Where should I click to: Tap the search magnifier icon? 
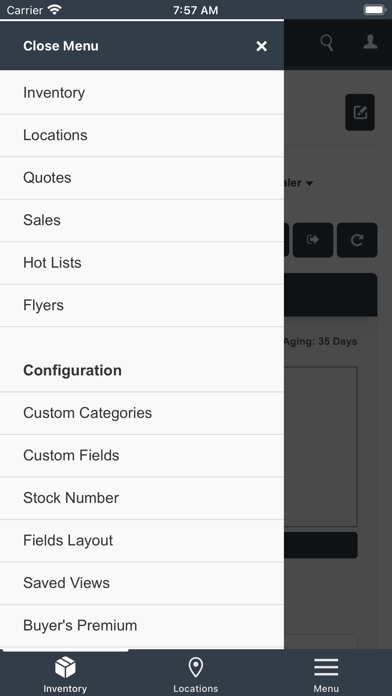tap(327, 43)
